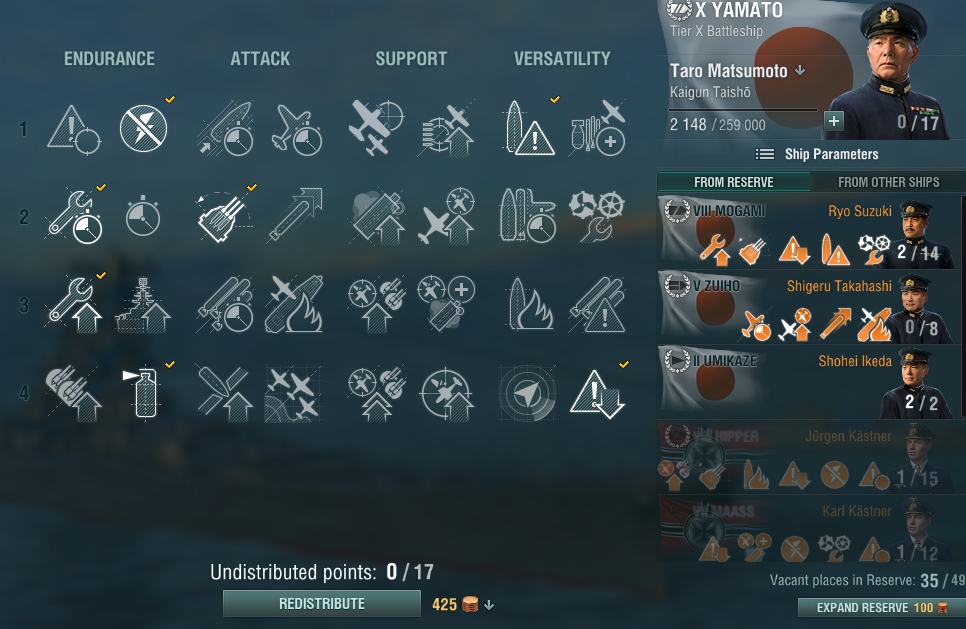Viewport: 966px width, 629px height.
Task: Select the Priority Target skill icon
Action: click(x=73, y=129)
